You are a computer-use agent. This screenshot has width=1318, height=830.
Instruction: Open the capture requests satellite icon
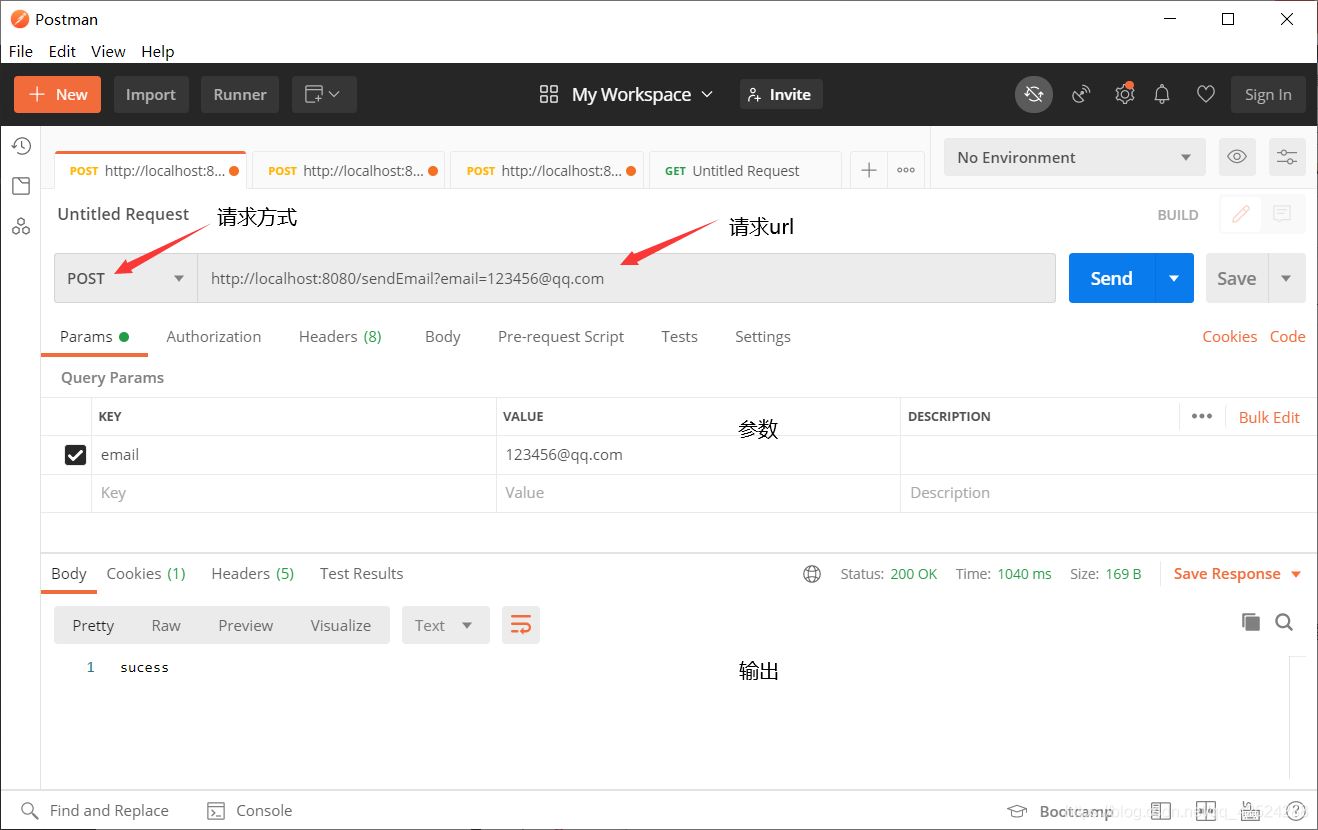(1081, 95)
